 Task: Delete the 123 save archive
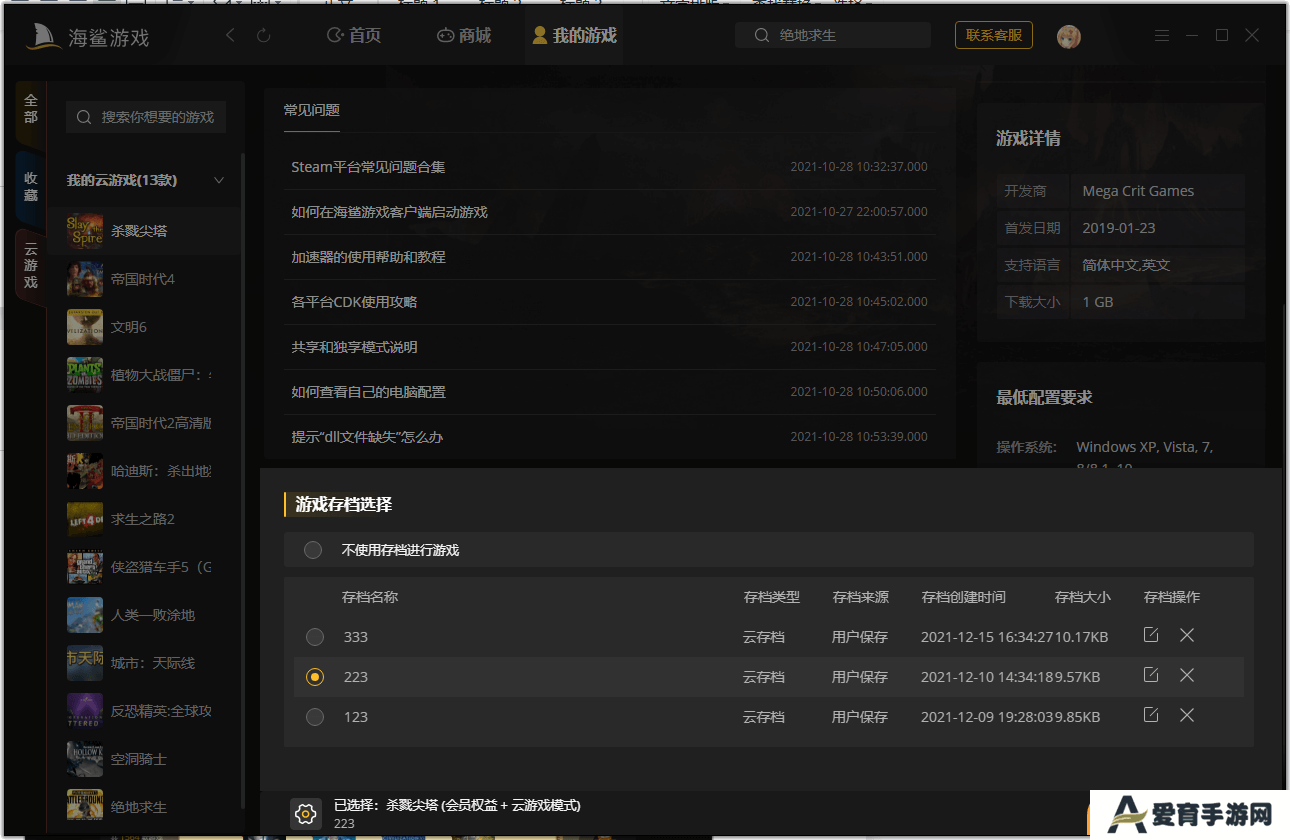pos(1187,715)
